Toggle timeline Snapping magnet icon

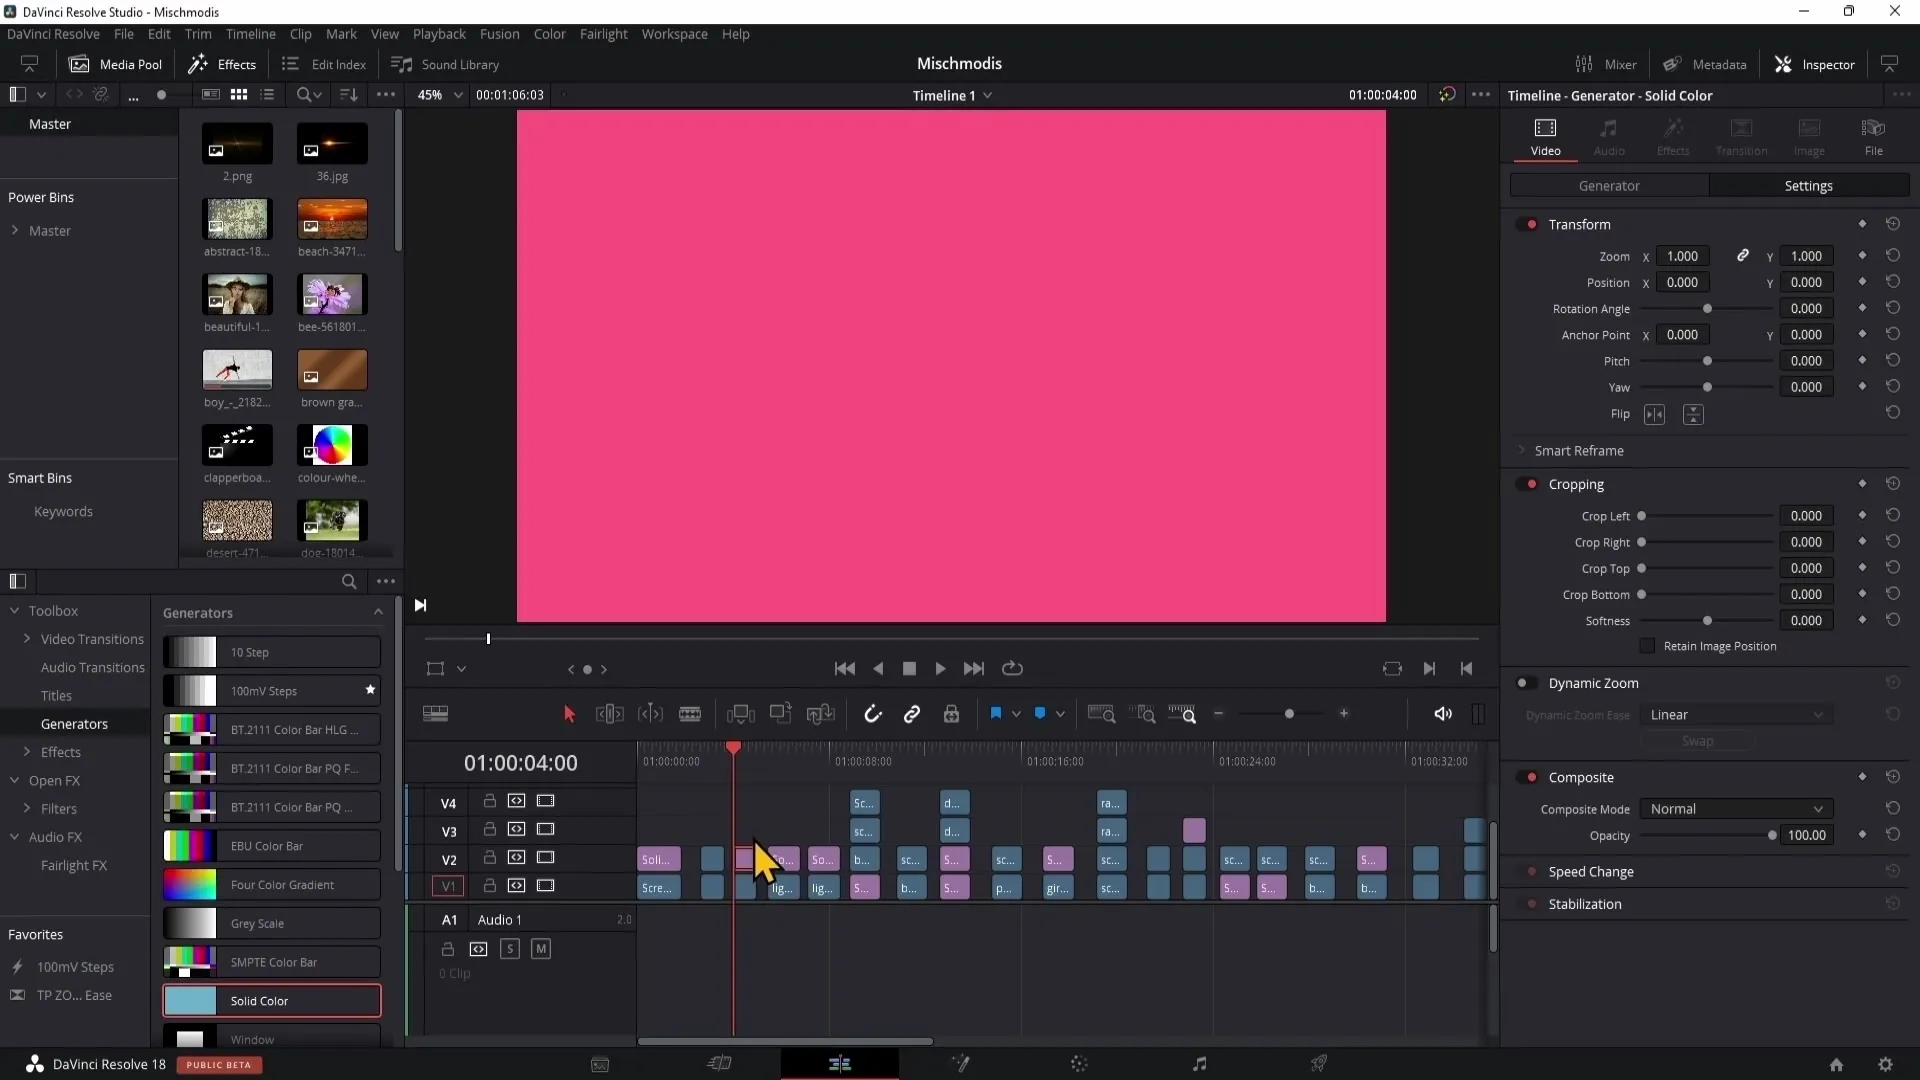872,714
